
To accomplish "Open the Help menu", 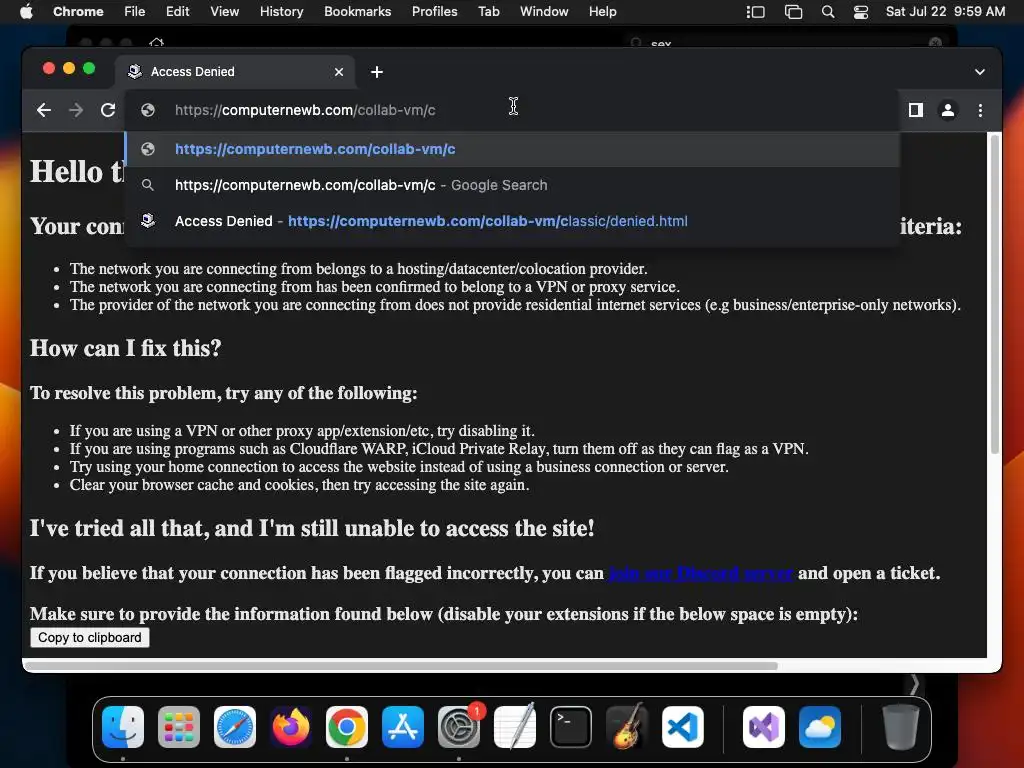I will click(x=602, y=12).
